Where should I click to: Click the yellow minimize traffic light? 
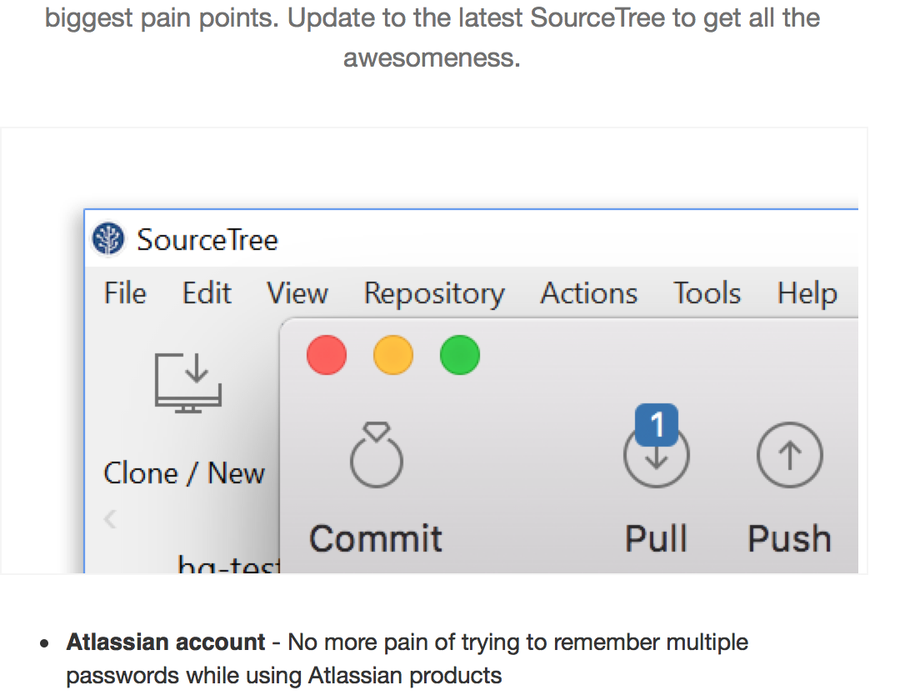click(393, 355)
